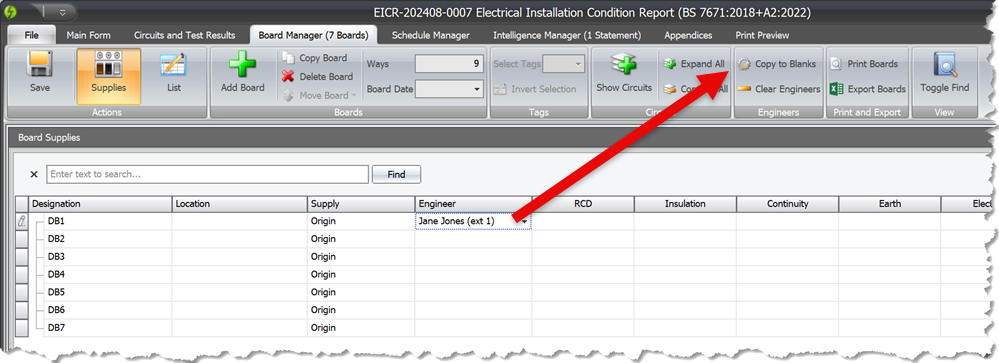Click the Location column header
The width and height of the screenshot is (999, 363).
tap(240, 204)
